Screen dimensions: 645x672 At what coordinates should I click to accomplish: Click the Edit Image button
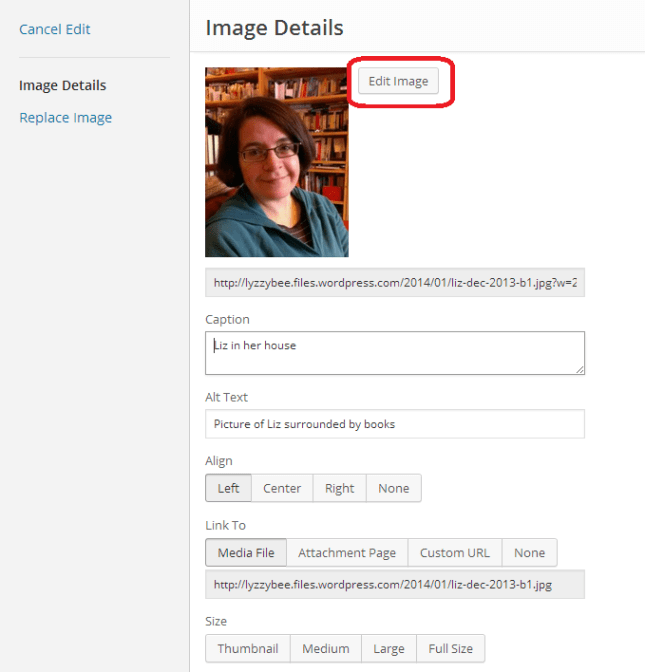tap(398, 81)
